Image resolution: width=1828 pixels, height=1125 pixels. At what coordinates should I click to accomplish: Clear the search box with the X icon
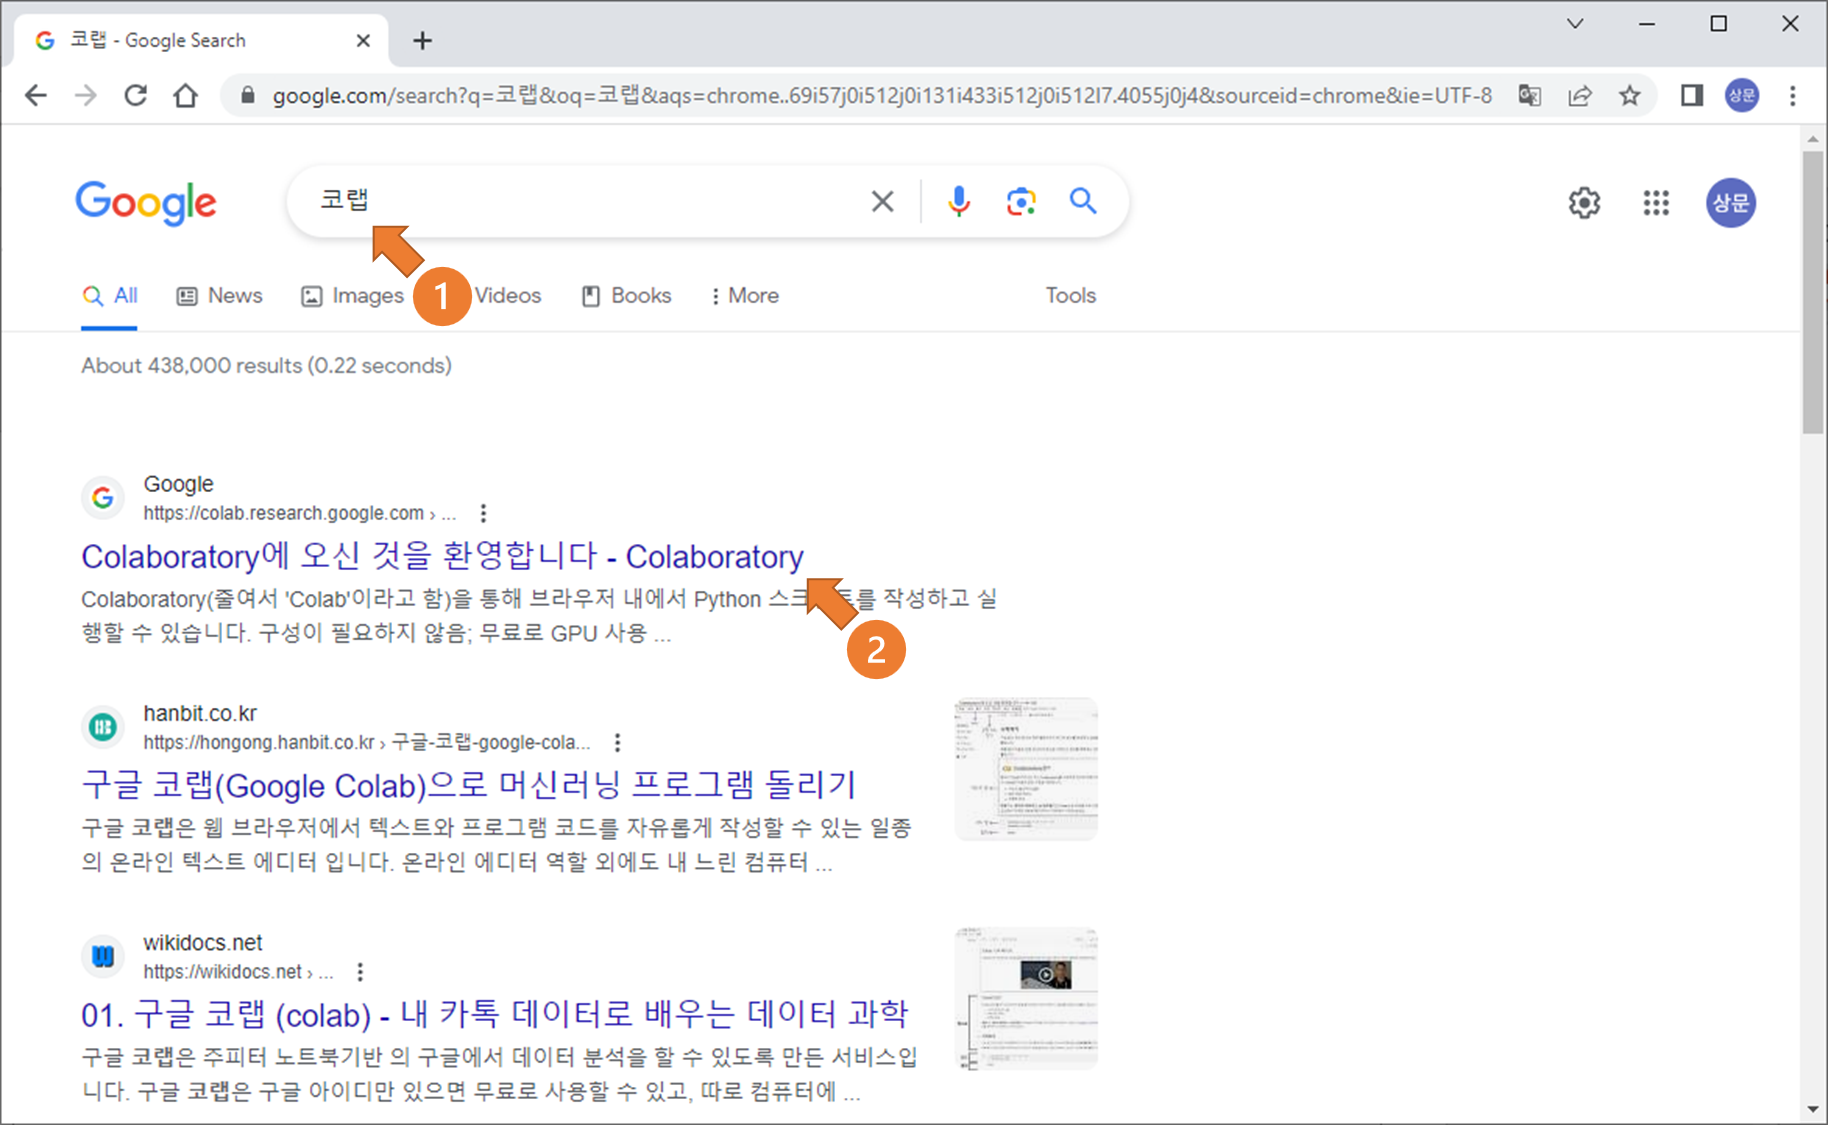point(882,201)
